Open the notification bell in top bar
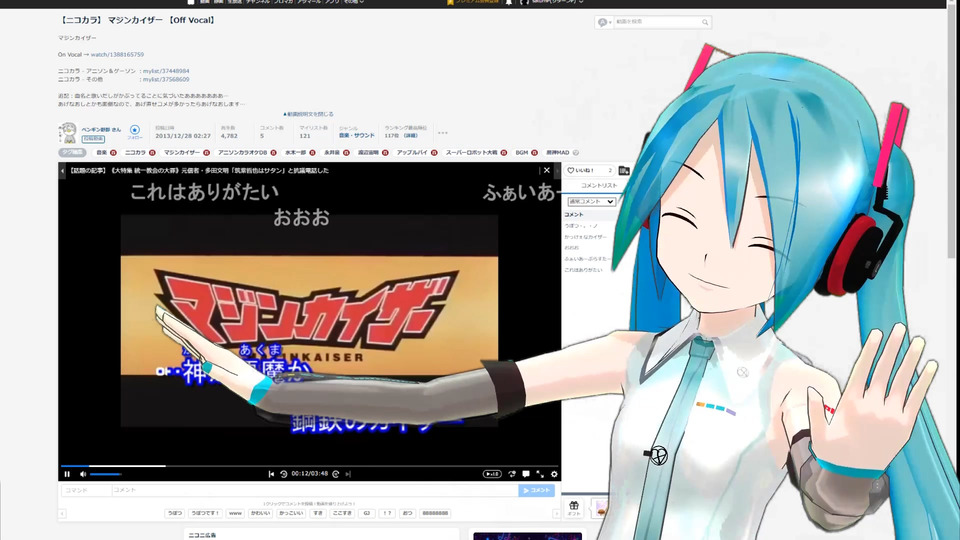960x540 pixels. click(x=508, y=2)
